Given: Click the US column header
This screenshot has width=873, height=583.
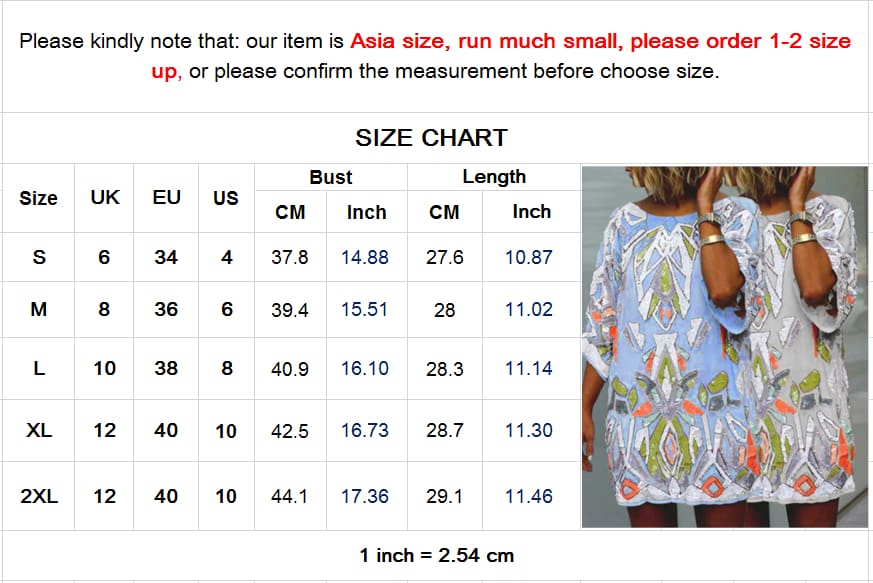Looking at the screenshot, I should pos(225,198).
